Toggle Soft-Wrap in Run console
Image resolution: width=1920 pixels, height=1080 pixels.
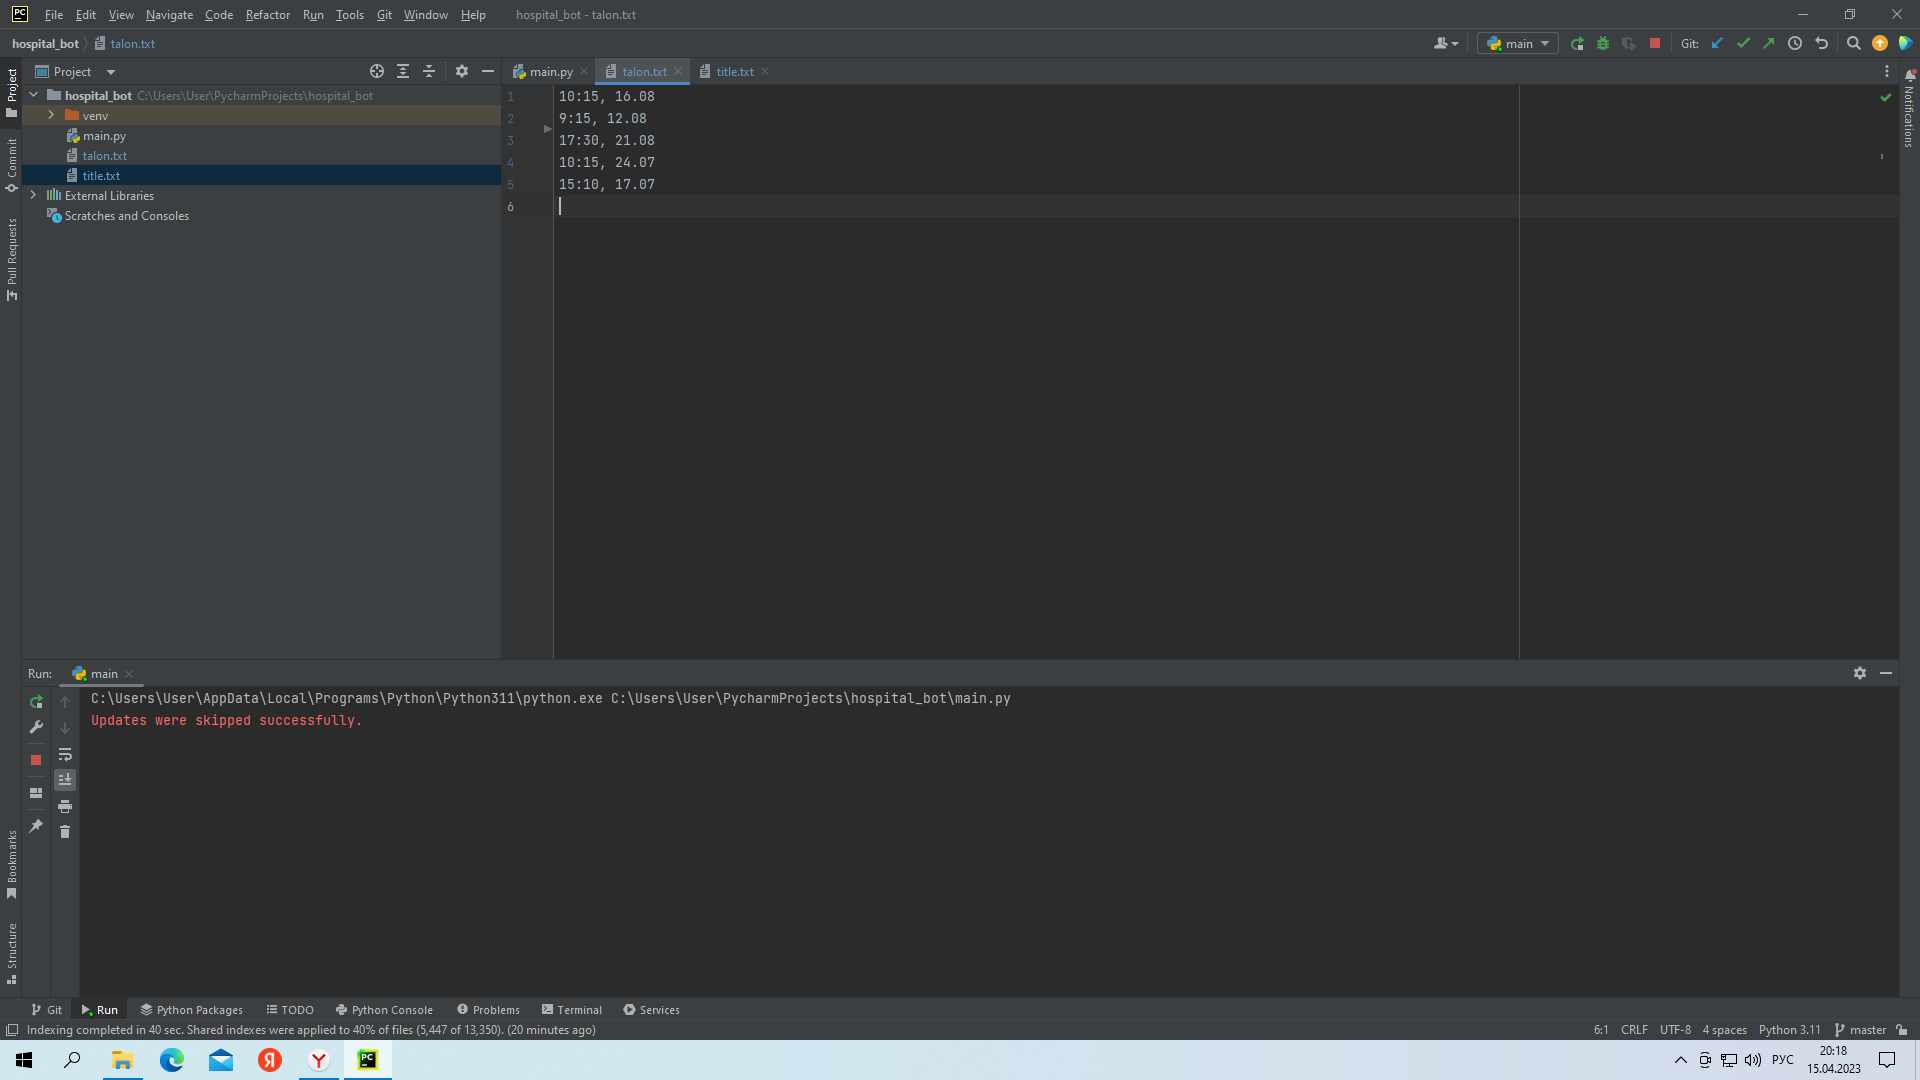tap(65, 755)
